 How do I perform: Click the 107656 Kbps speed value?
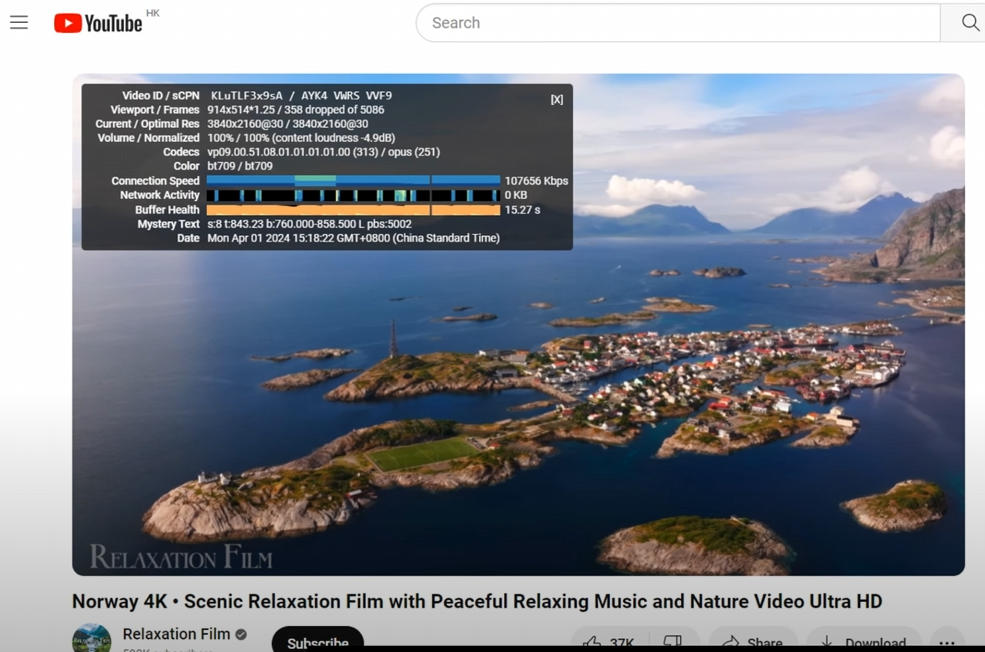tap(536, 181)
